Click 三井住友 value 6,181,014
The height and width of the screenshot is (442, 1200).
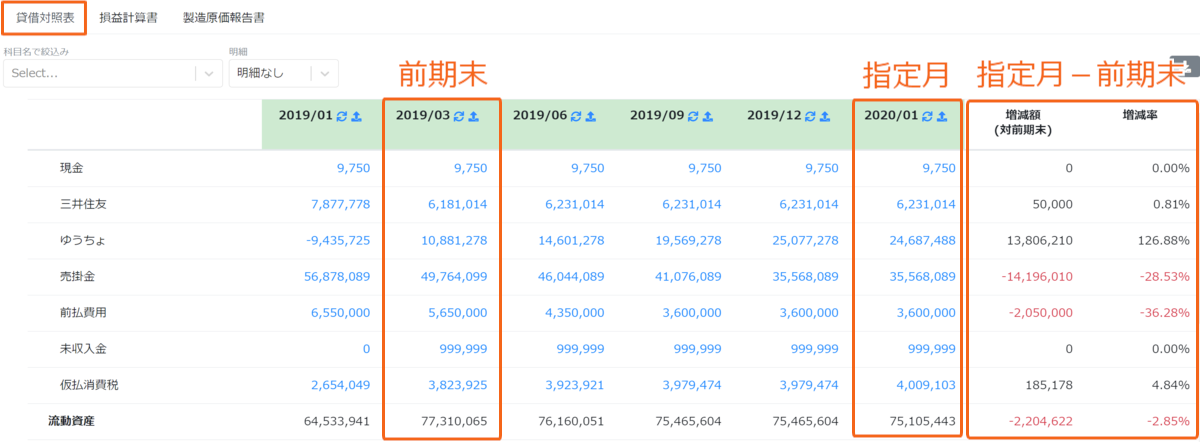[x=458, y=204]
